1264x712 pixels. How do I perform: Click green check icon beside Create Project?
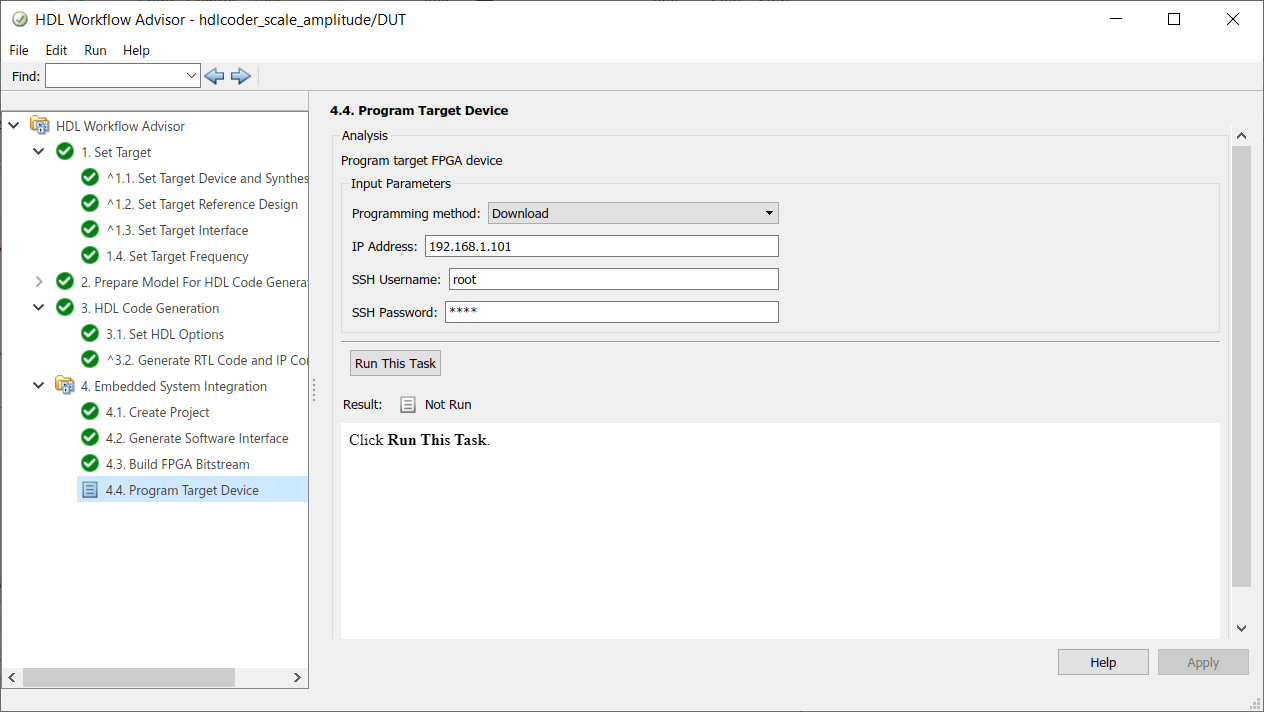[x=90, y=412]
